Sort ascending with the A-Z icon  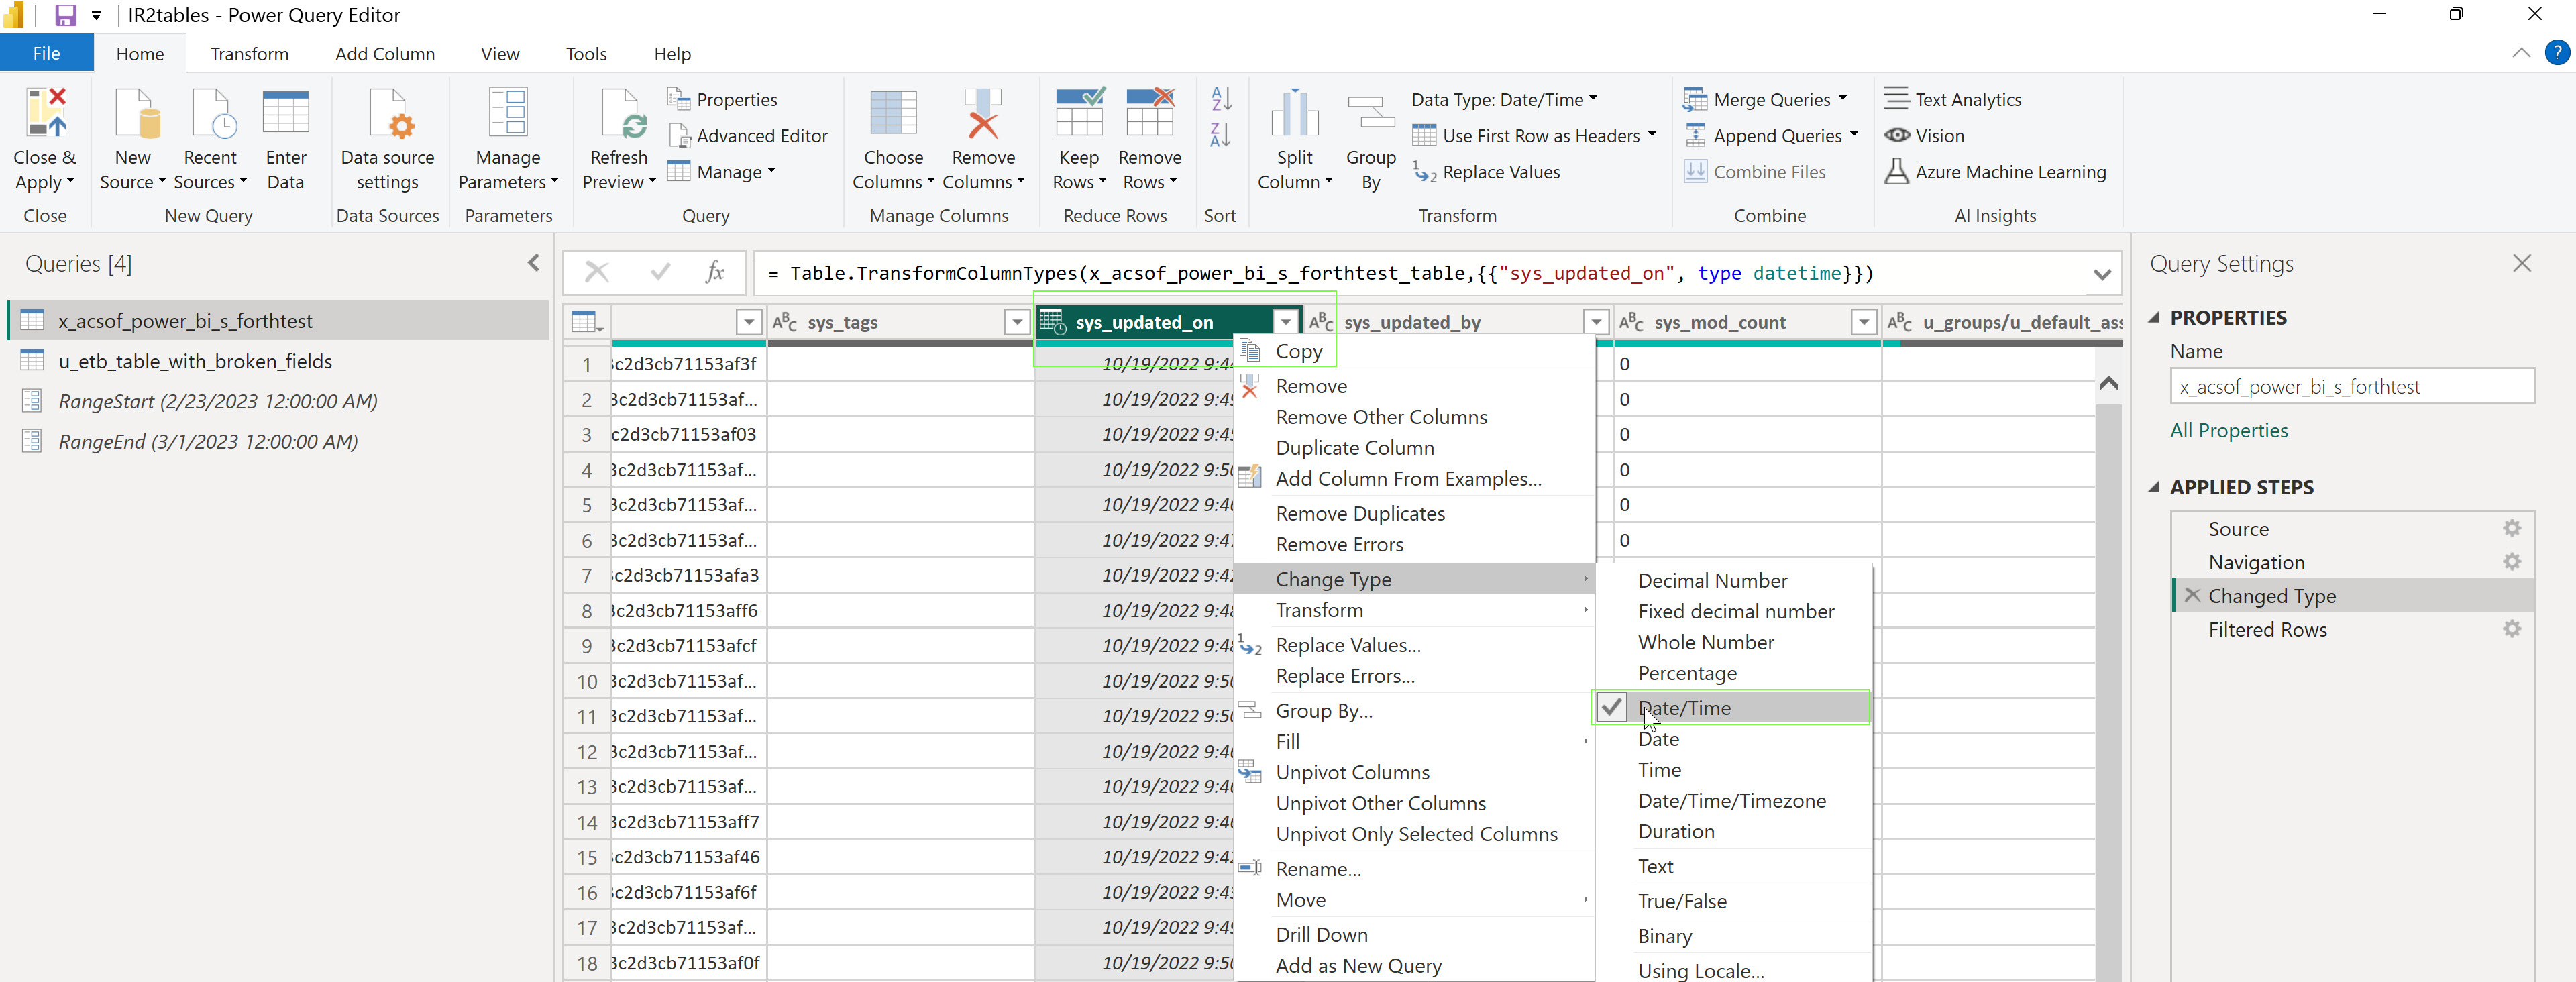(1221, 98)
